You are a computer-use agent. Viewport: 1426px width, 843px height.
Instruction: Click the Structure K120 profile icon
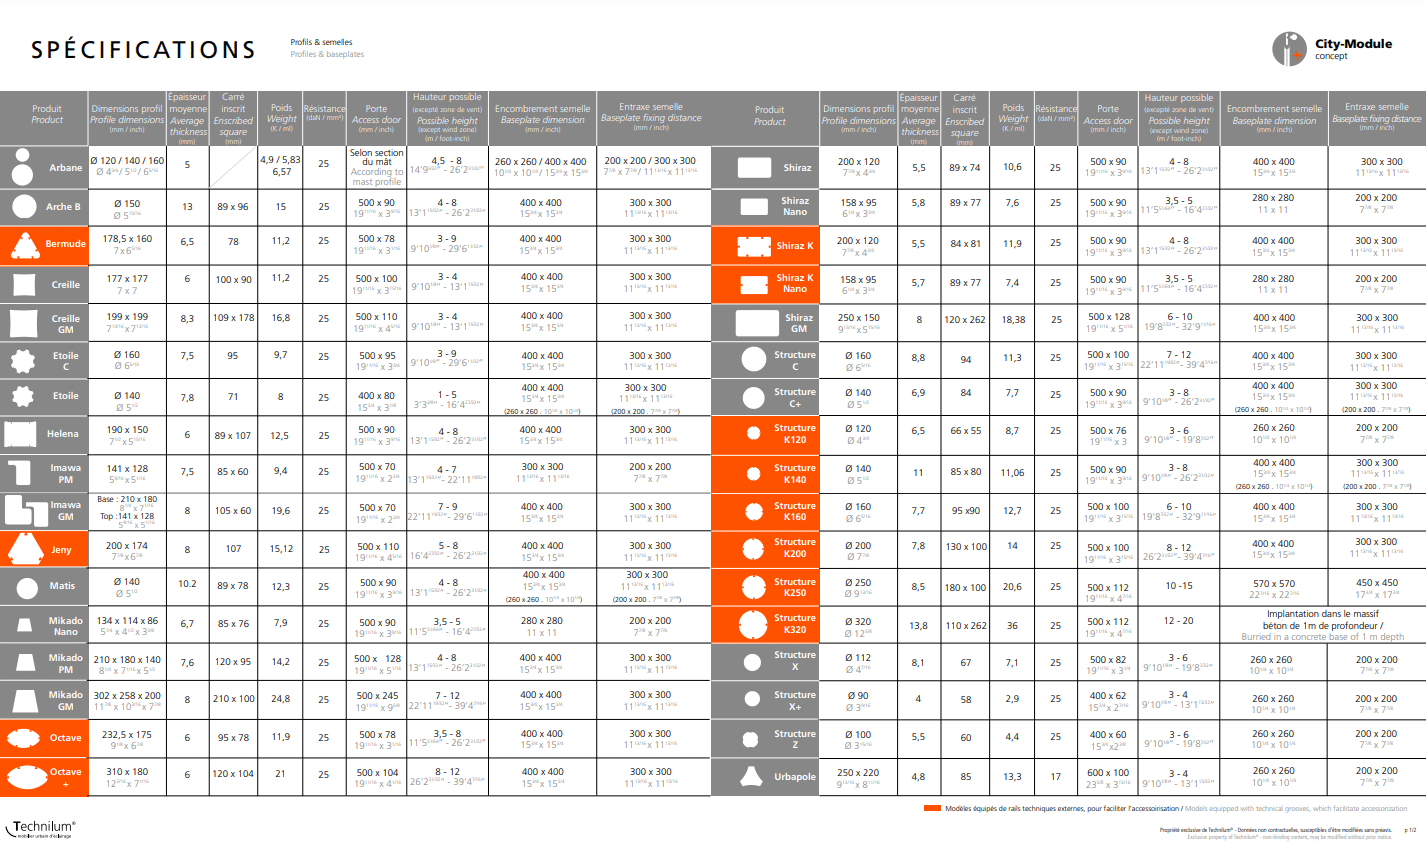tap(754, 434)
